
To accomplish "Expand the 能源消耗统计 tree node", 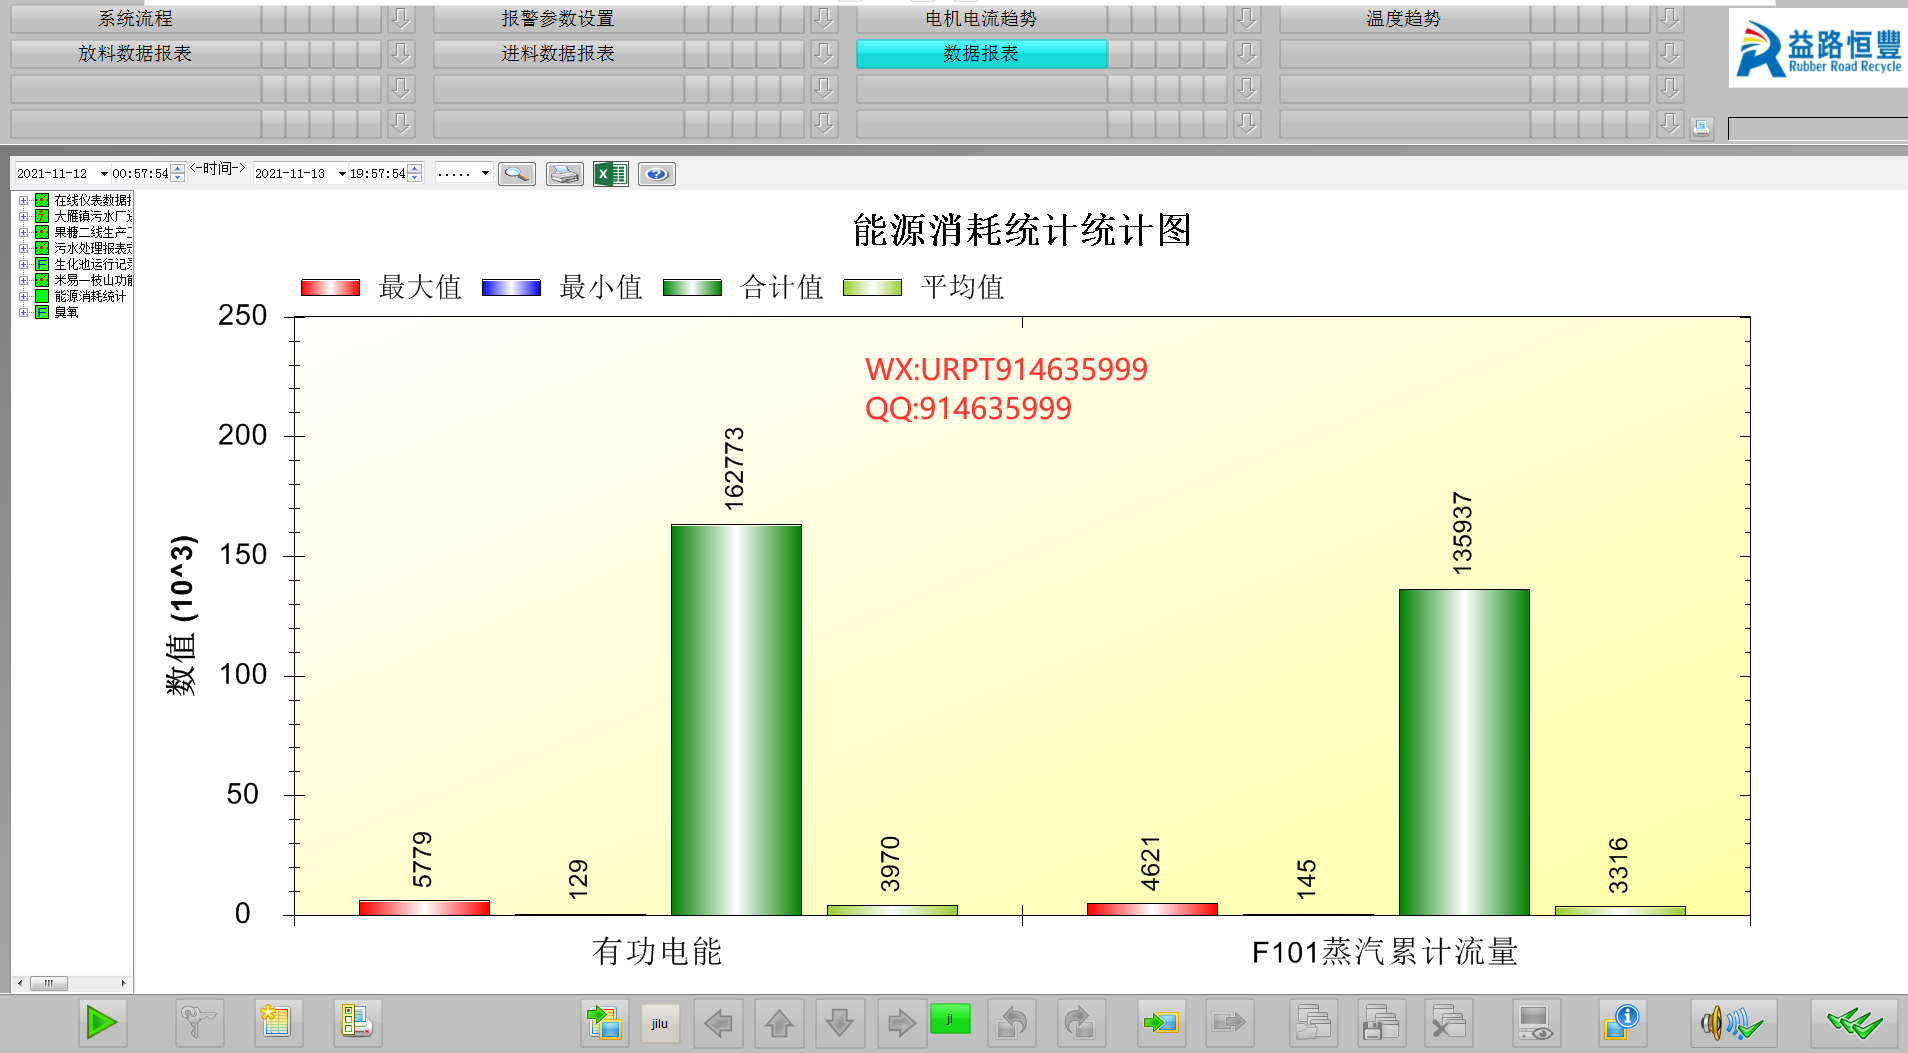I will [x=23, y=296].
